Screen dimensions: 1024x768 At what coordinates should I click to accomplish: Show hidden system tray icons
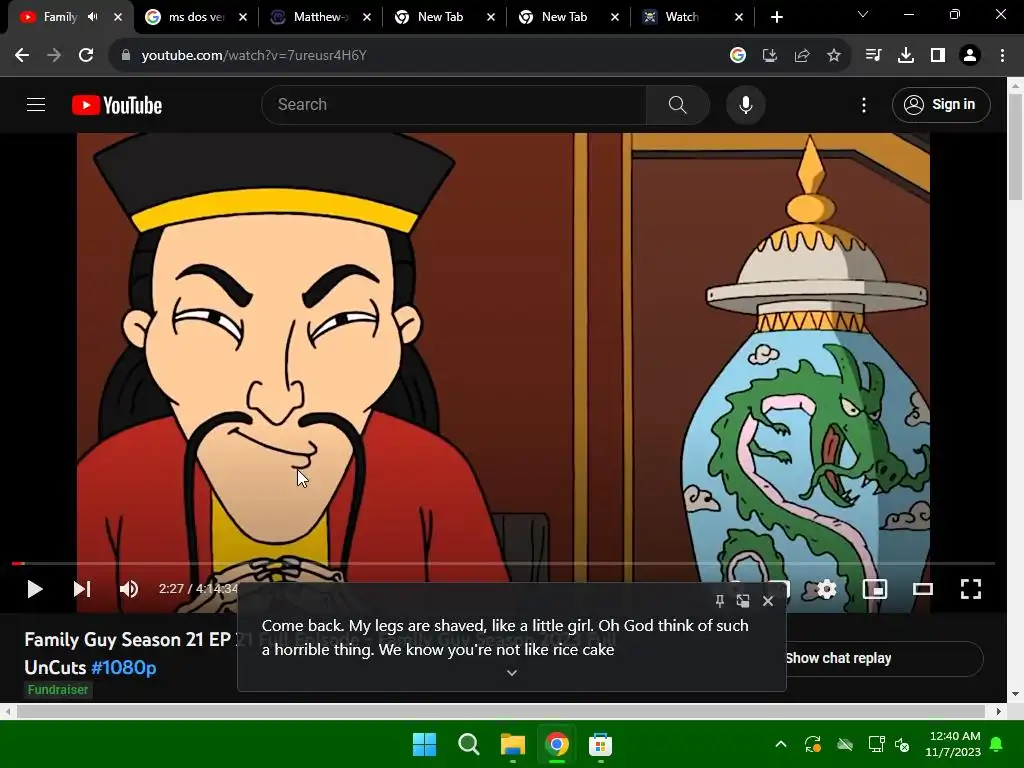click(x=781, y=744)
